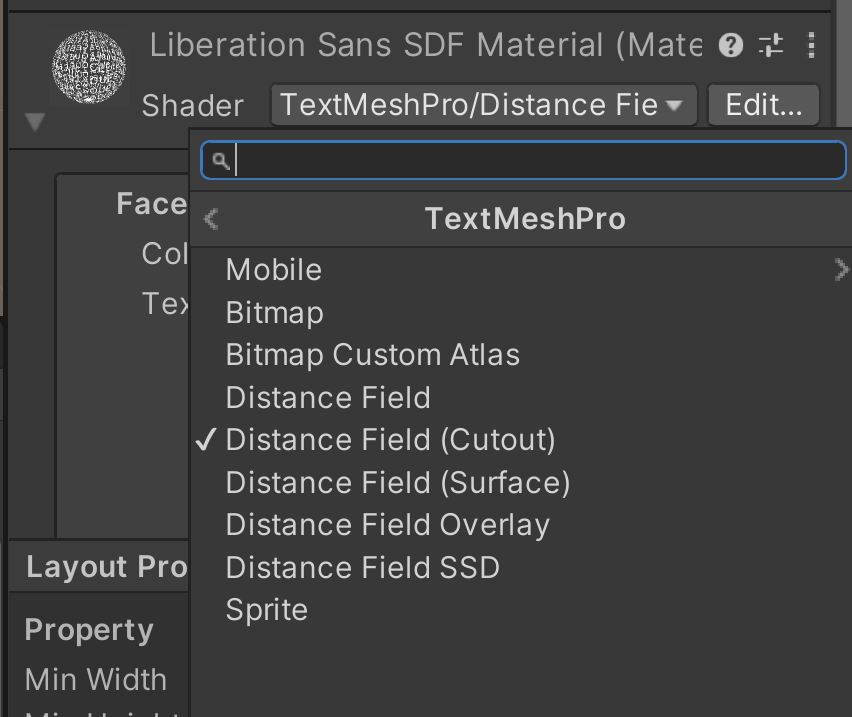Click the material presets icon
852x717 pixels.
coord(770,45)
